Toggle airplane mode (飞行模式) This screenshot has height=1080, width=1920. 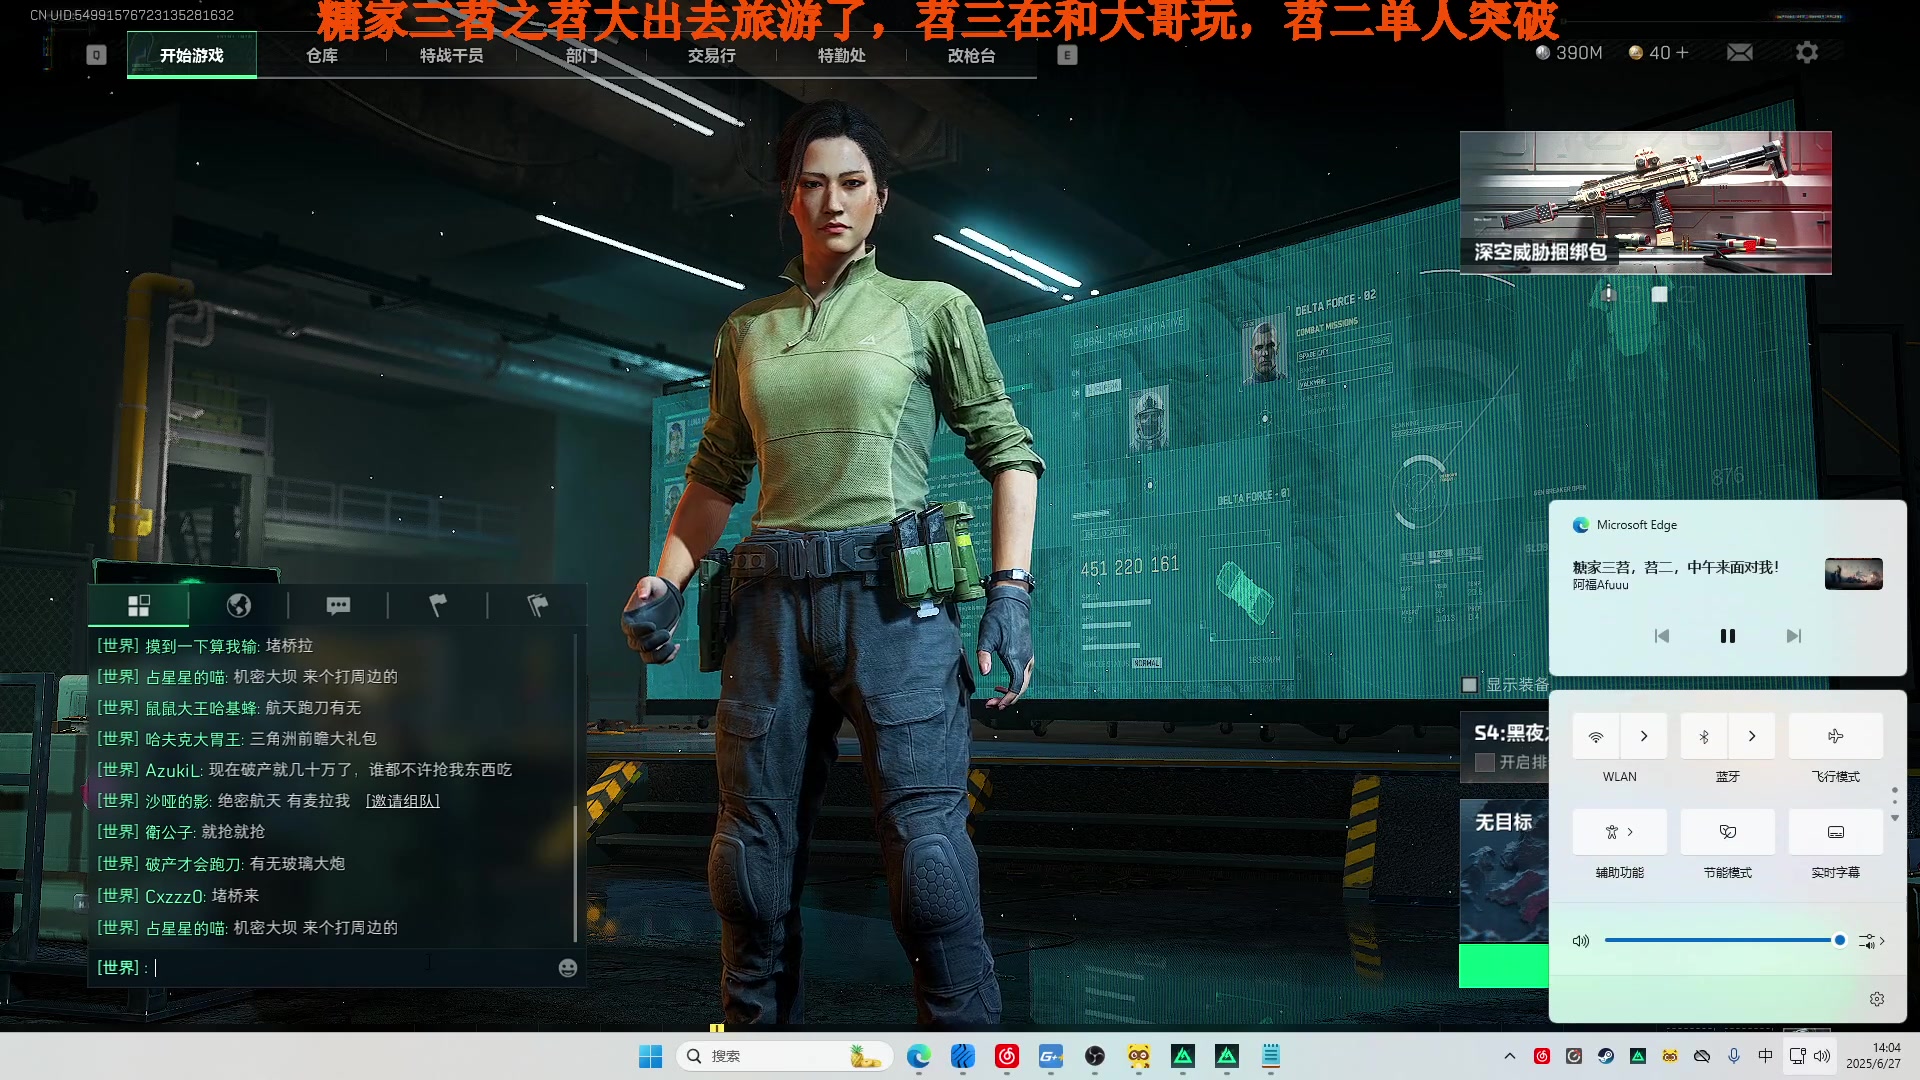point(1835,736)
